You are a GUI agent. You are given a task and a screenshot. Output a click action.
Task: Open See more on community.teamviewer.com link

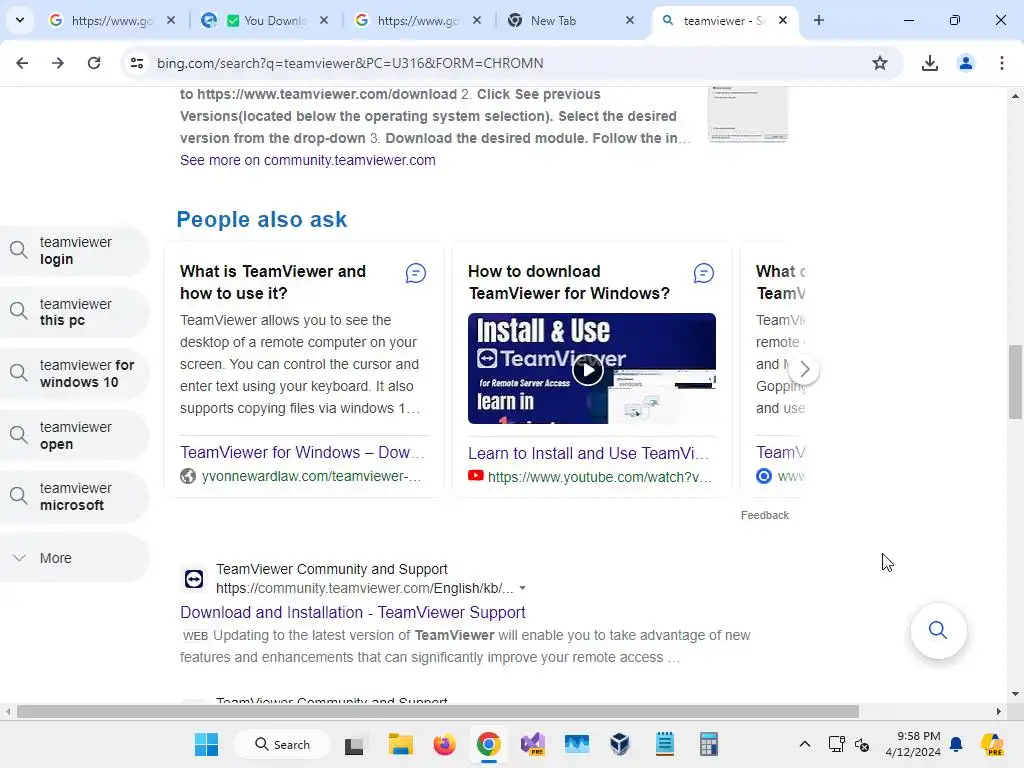pos(308,160)
